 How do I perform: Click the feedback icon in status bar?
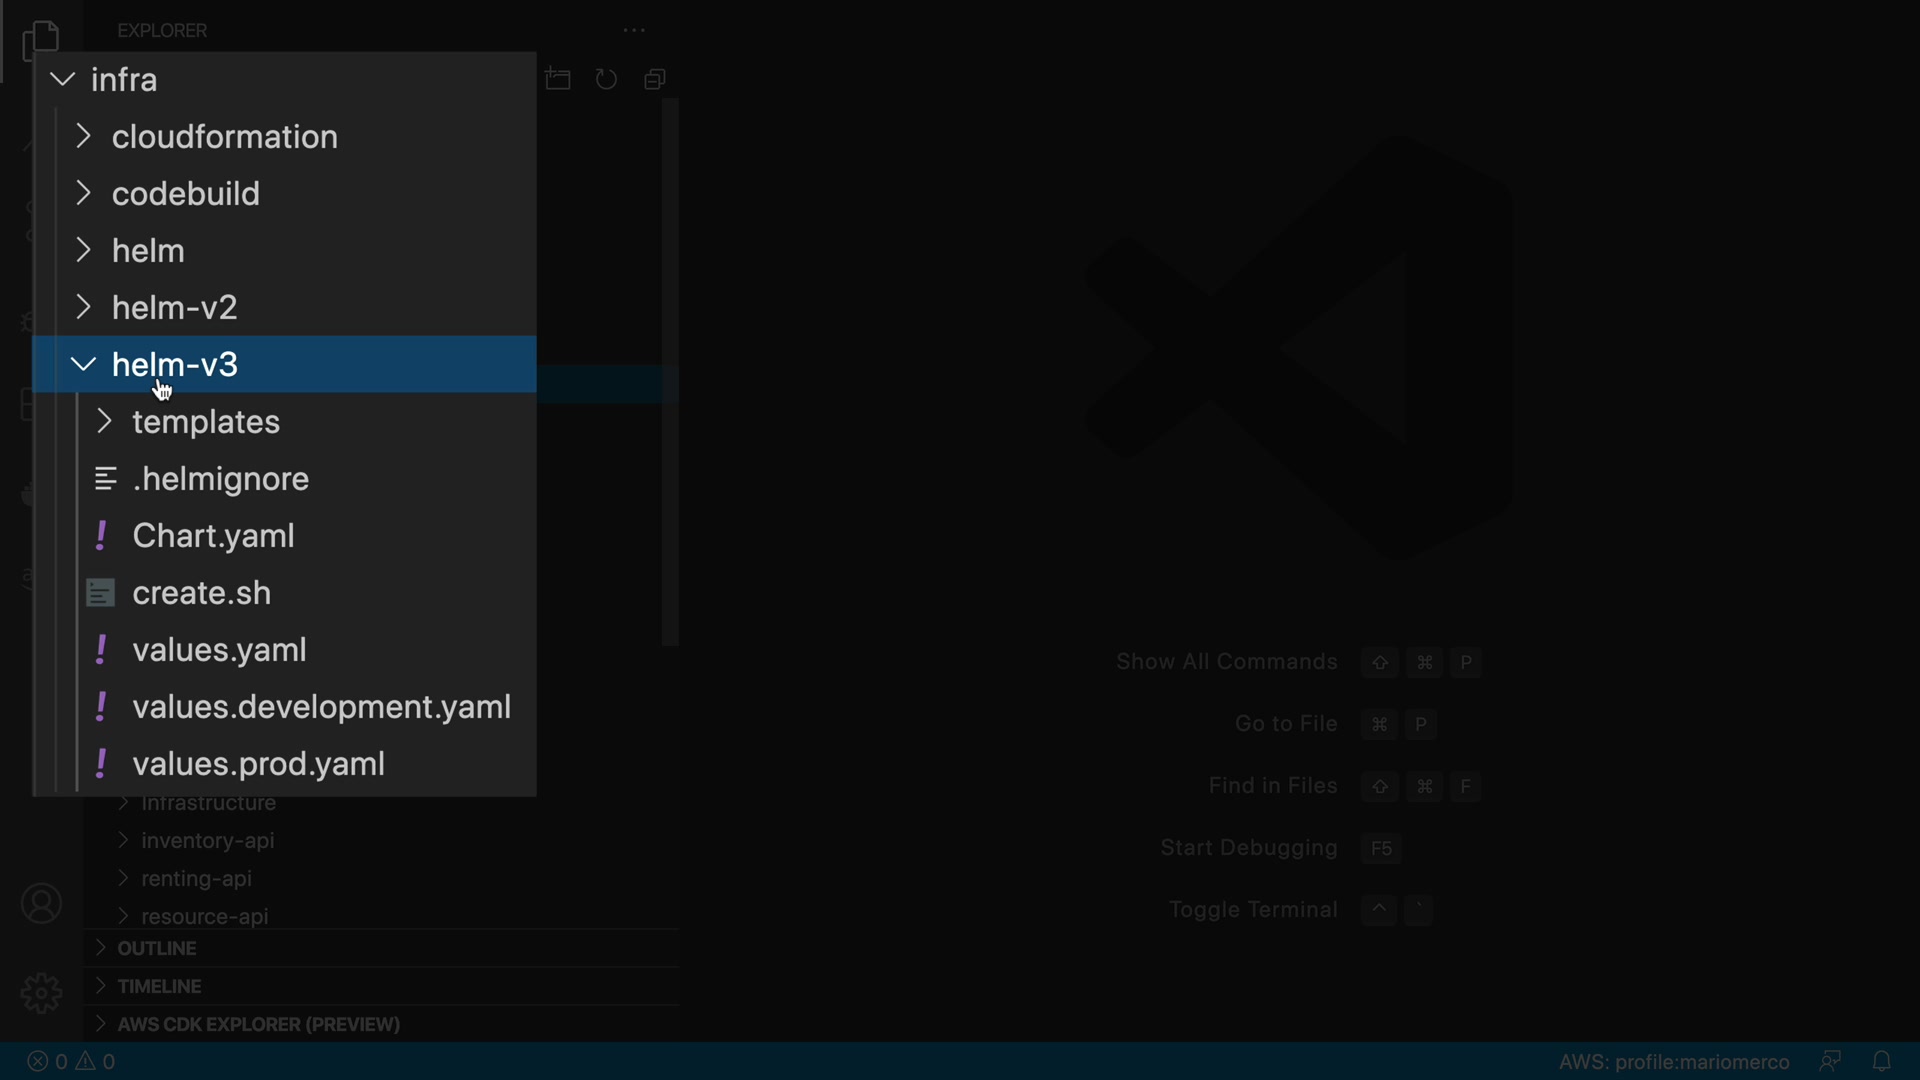pos(1830,1061)
